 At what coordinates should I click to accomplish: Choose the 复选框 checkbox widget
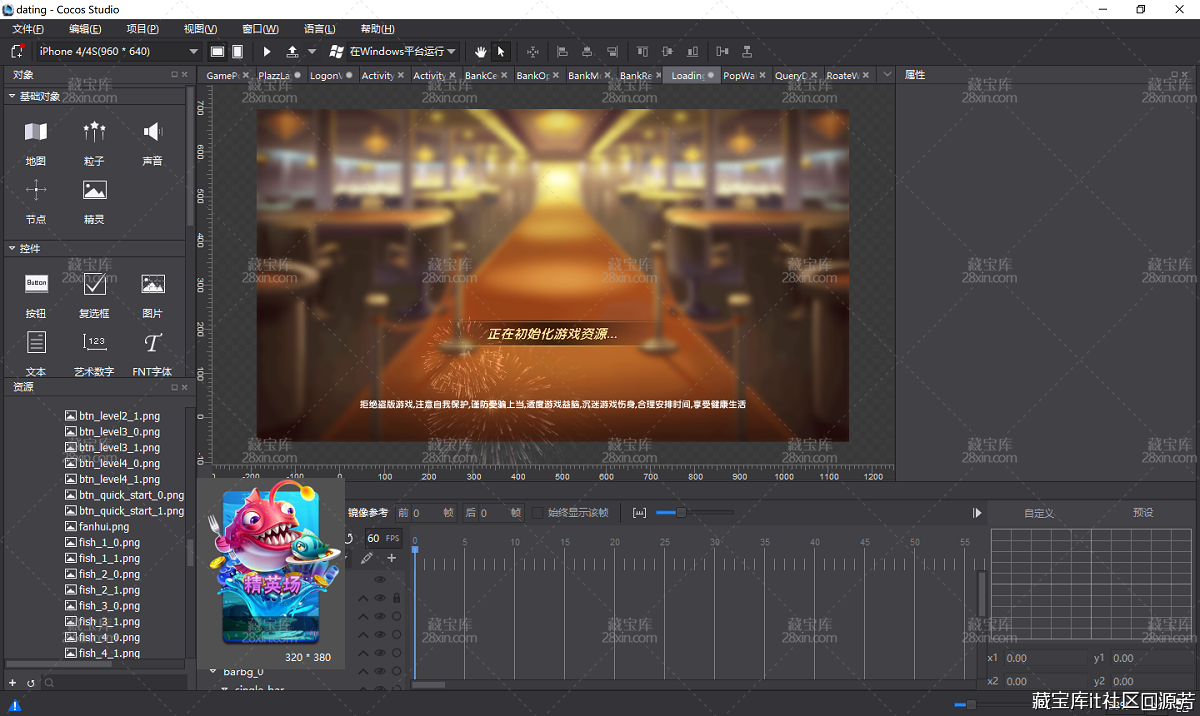(95, 284)
